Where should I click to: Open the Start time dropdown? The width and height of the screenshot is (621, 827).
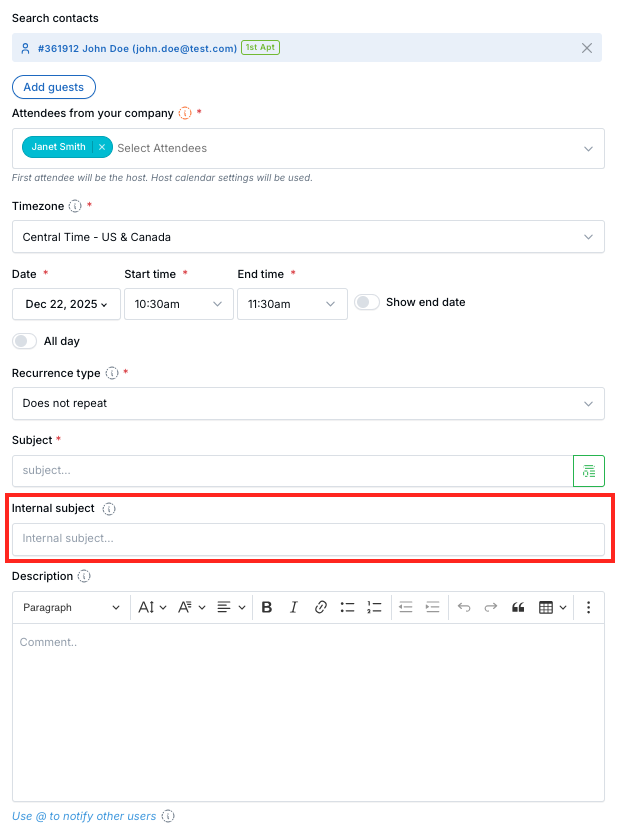[x=178, y=304]
